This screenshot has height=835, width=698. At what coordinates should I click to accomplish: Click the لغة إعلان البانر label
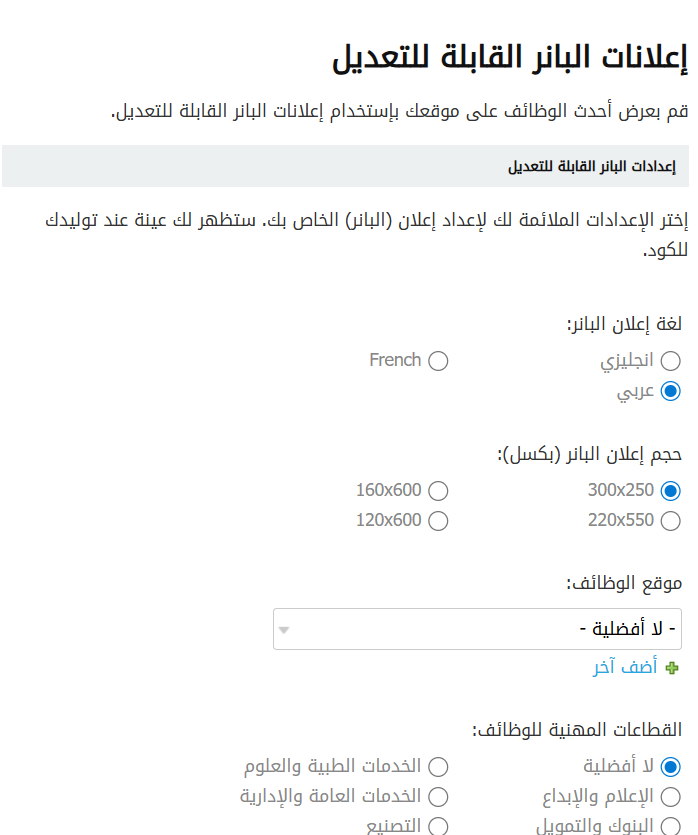tap(625, 325)
